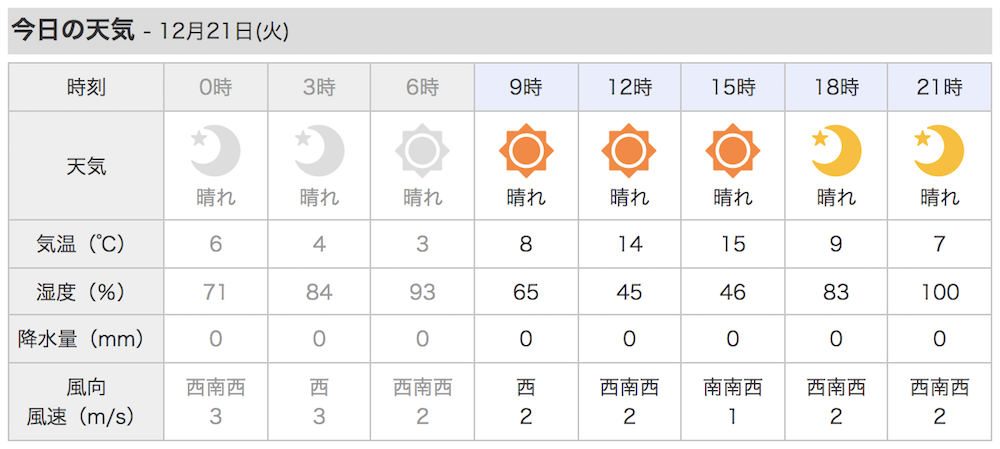Select the orange sun icon at 15時
The width and height of the screenshot is (1000, 449).
[733, 151]
